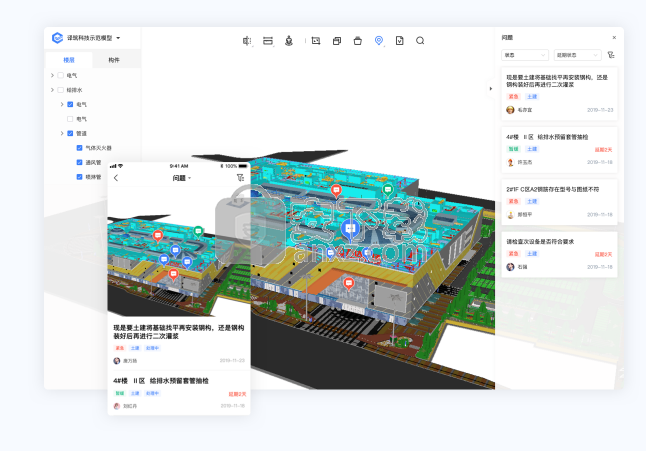
Task: Tap the lower red marker in phone preview
Action: (x=173, y=274)
